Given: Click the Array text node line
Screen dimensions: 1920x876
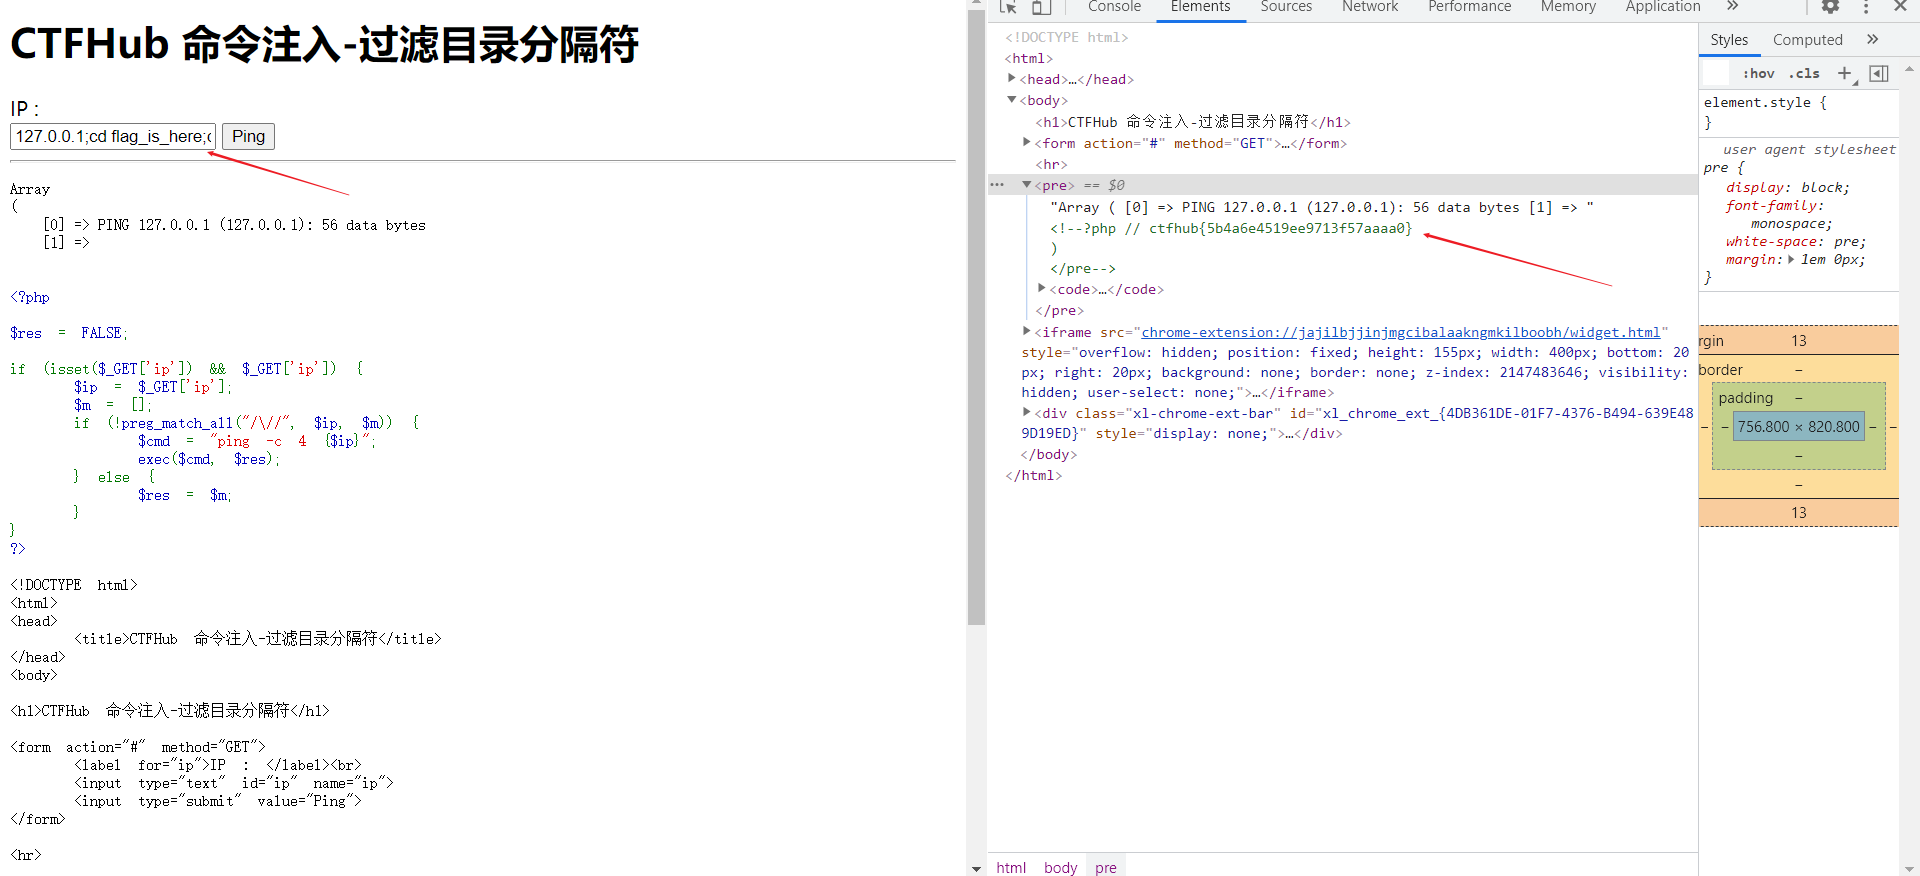Looking at the screenshot, I should (1321, 208).
